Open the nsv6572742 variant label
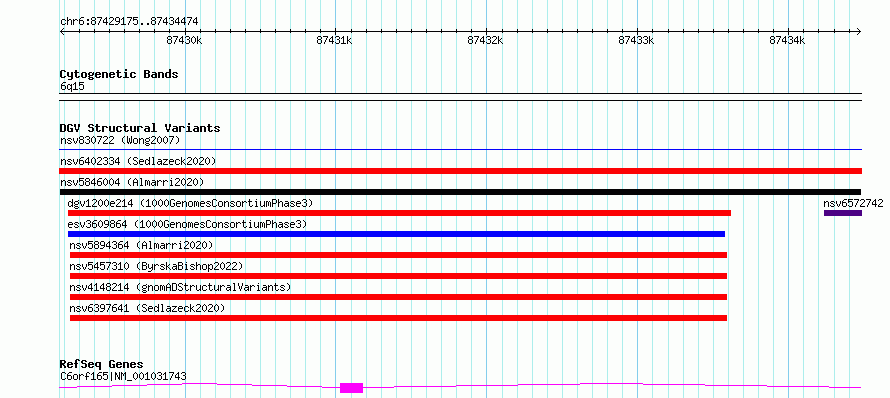 pos(854,203)
